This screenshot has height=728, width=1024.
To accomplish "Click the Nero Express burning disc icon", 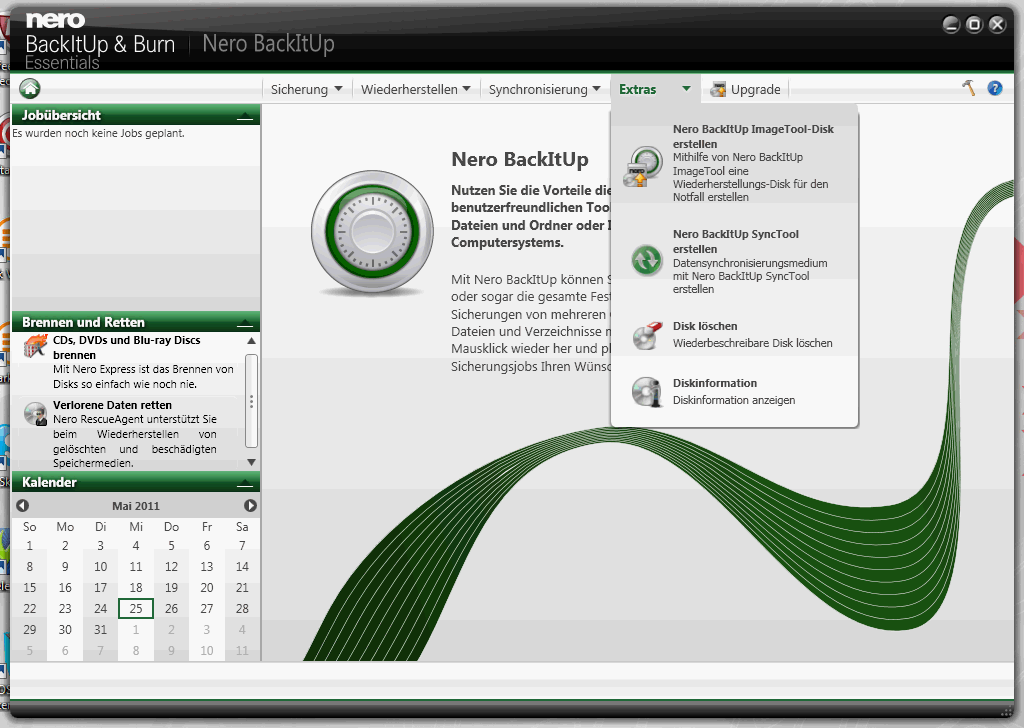I will point(35,346).
